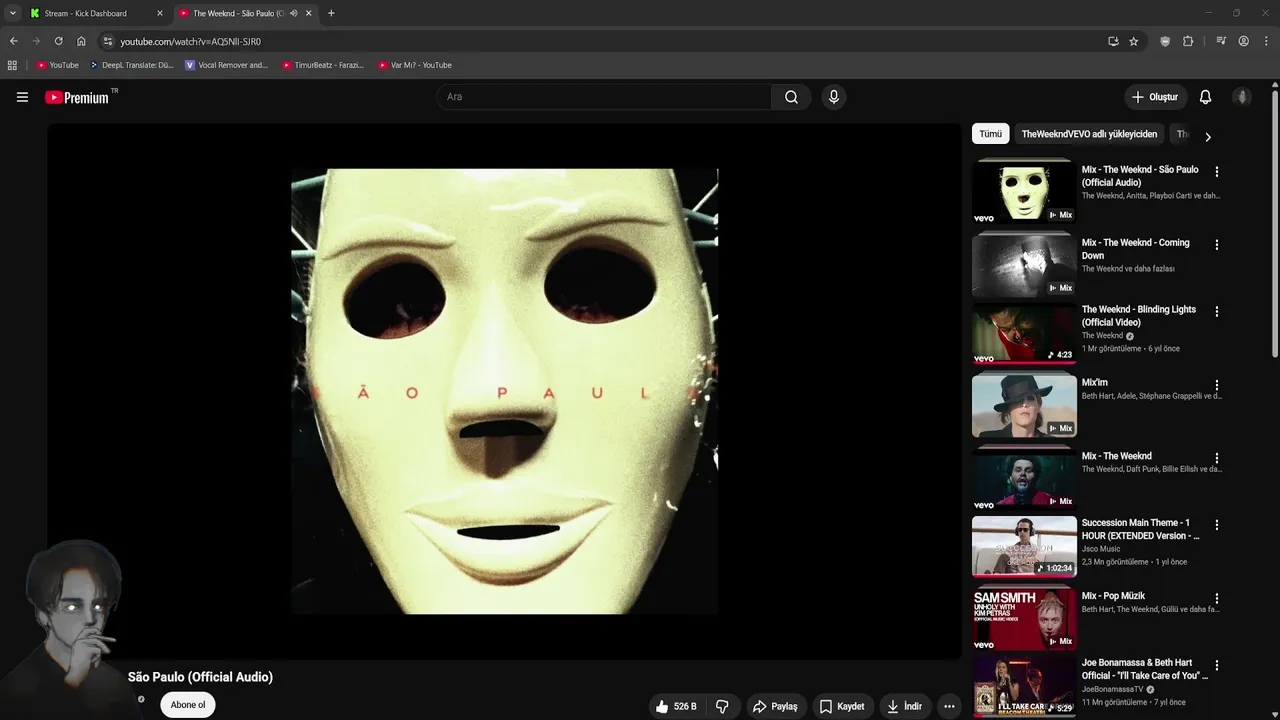This screenshot has width=1280, height=720.
Task: Open the Extensions puzzle icon
Action: point(1188,41)
